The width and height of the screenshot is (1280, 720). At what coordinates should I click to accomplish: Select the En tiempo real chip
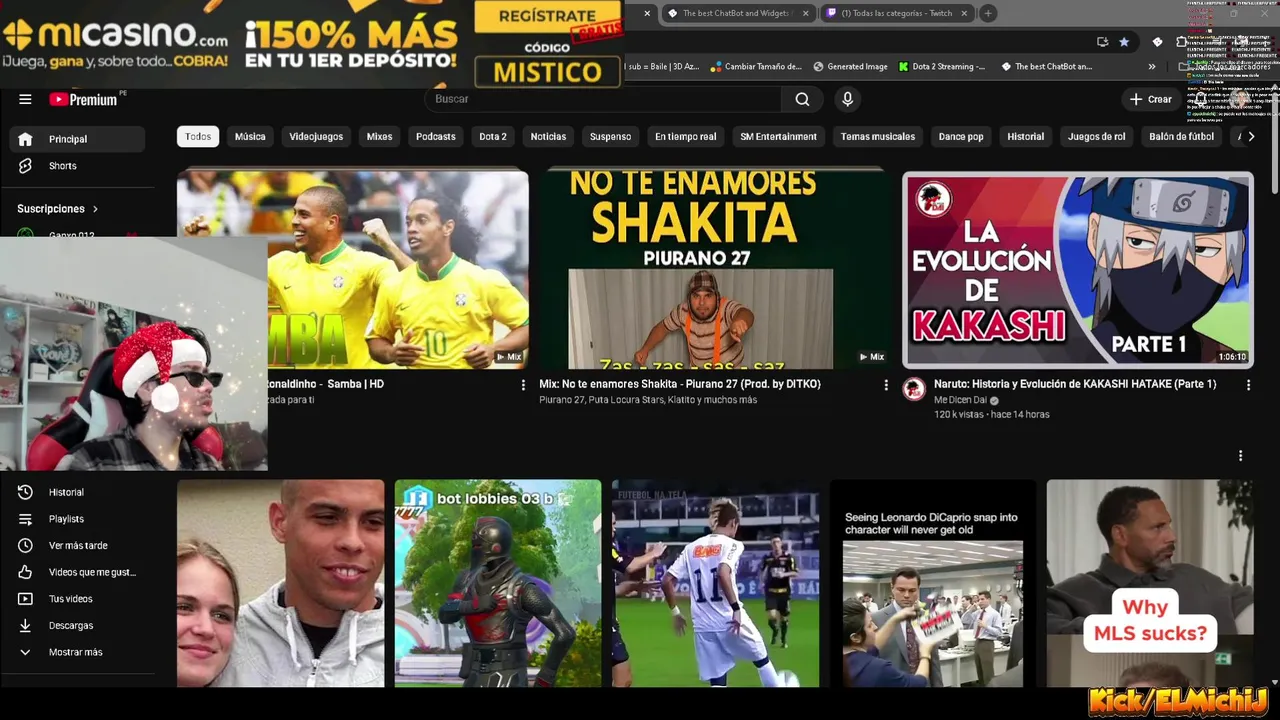click(x=686, y=136)
